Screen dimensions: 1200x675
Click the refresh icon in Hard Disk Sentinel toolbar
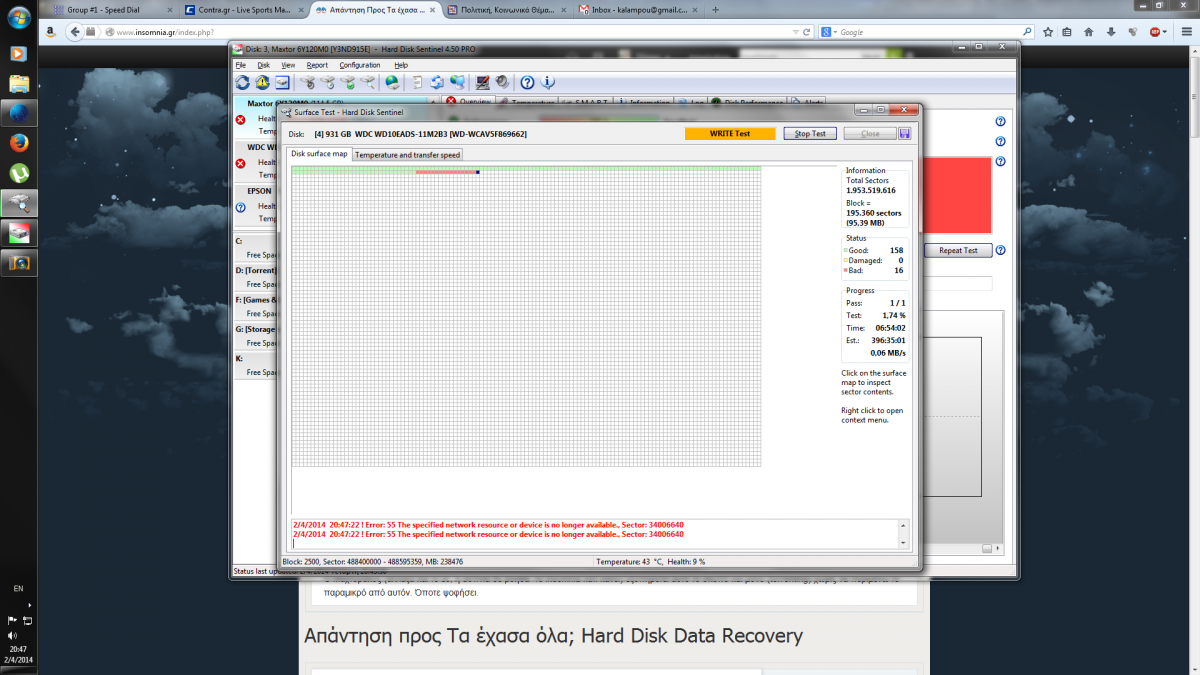click(243, 82)
